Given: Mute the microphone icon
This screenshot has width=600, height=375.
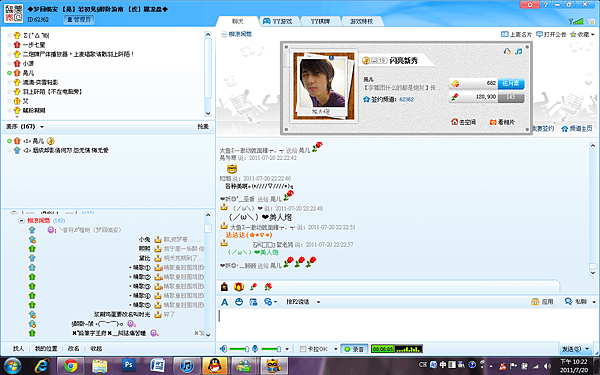Looking at the screenshot, I should tap(255, 349).
